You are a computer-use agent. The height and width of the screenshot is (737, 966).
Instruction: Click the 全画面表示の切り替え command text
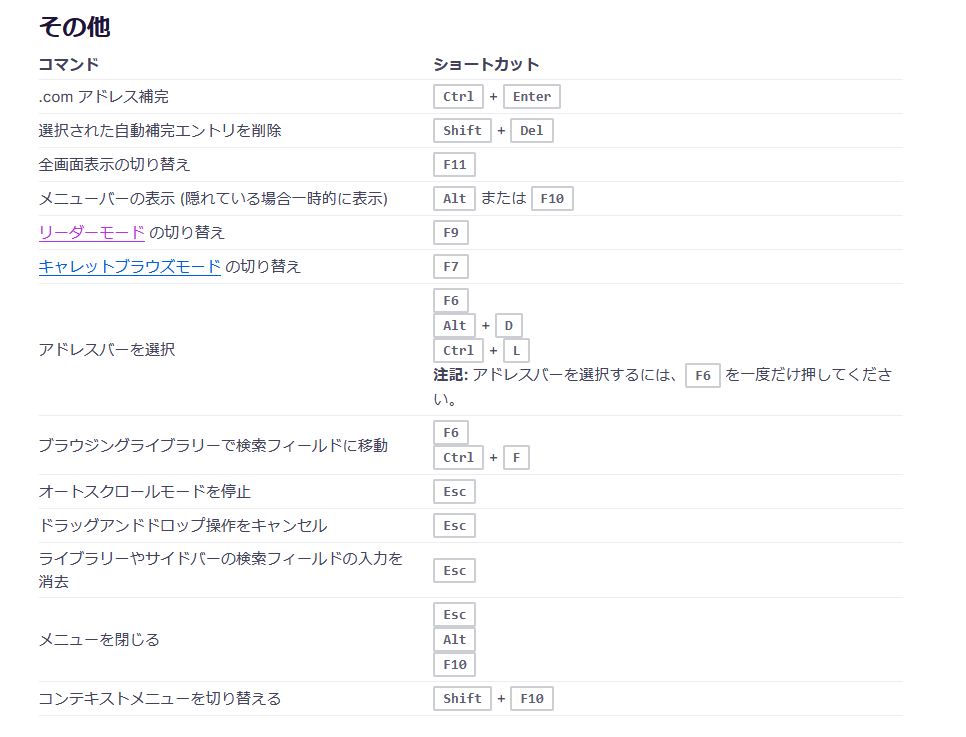[114, 164]
